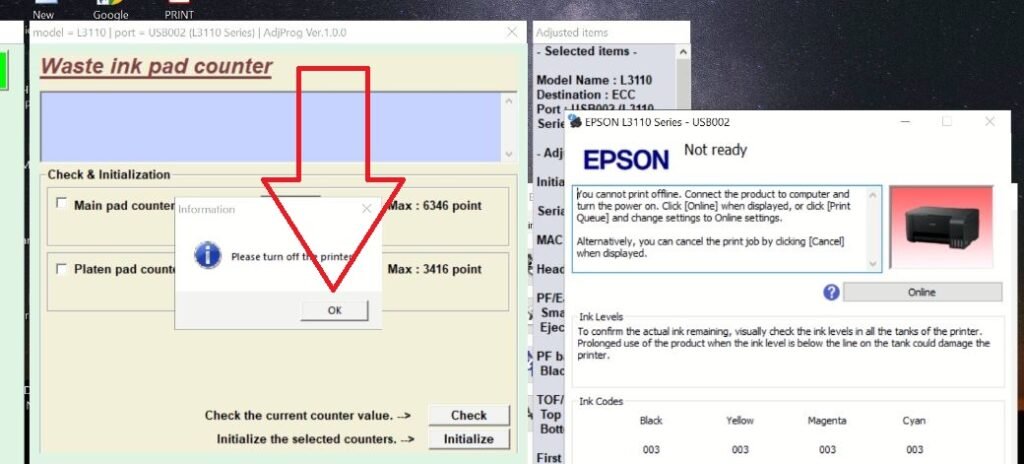
Task: Click the Epson message box scroll down arrow
Action: (873, 264)
